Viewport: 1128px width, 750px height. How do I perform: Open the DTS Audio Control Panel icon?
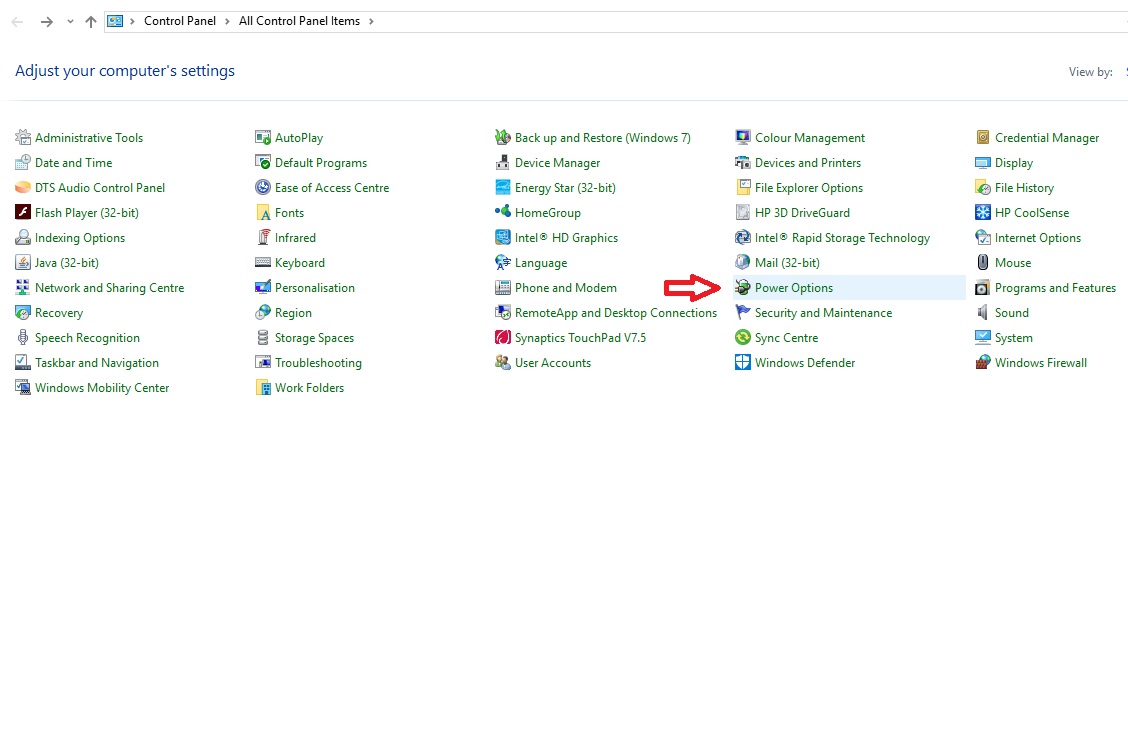click(x=23, y=188)
